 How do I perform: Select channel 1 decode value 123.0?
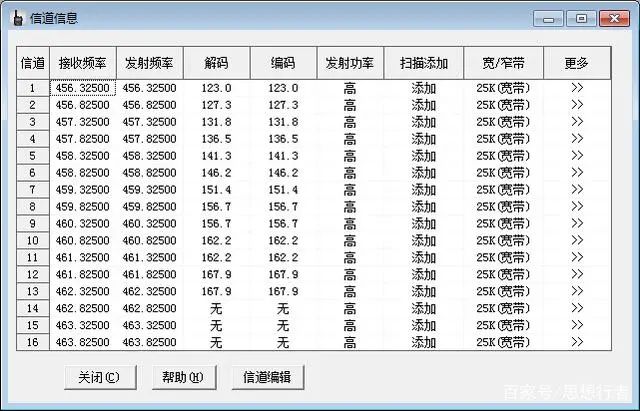[x=217, y=88]
